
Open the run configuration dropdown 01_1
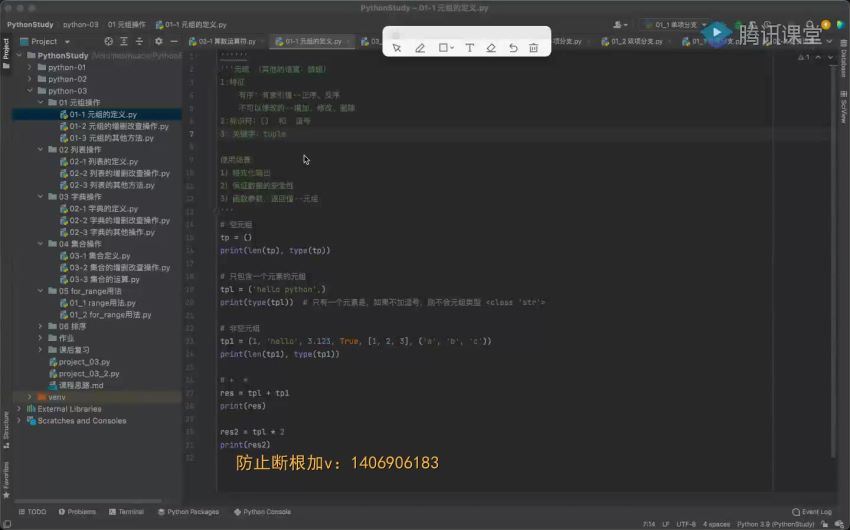[x=675, y=24]
